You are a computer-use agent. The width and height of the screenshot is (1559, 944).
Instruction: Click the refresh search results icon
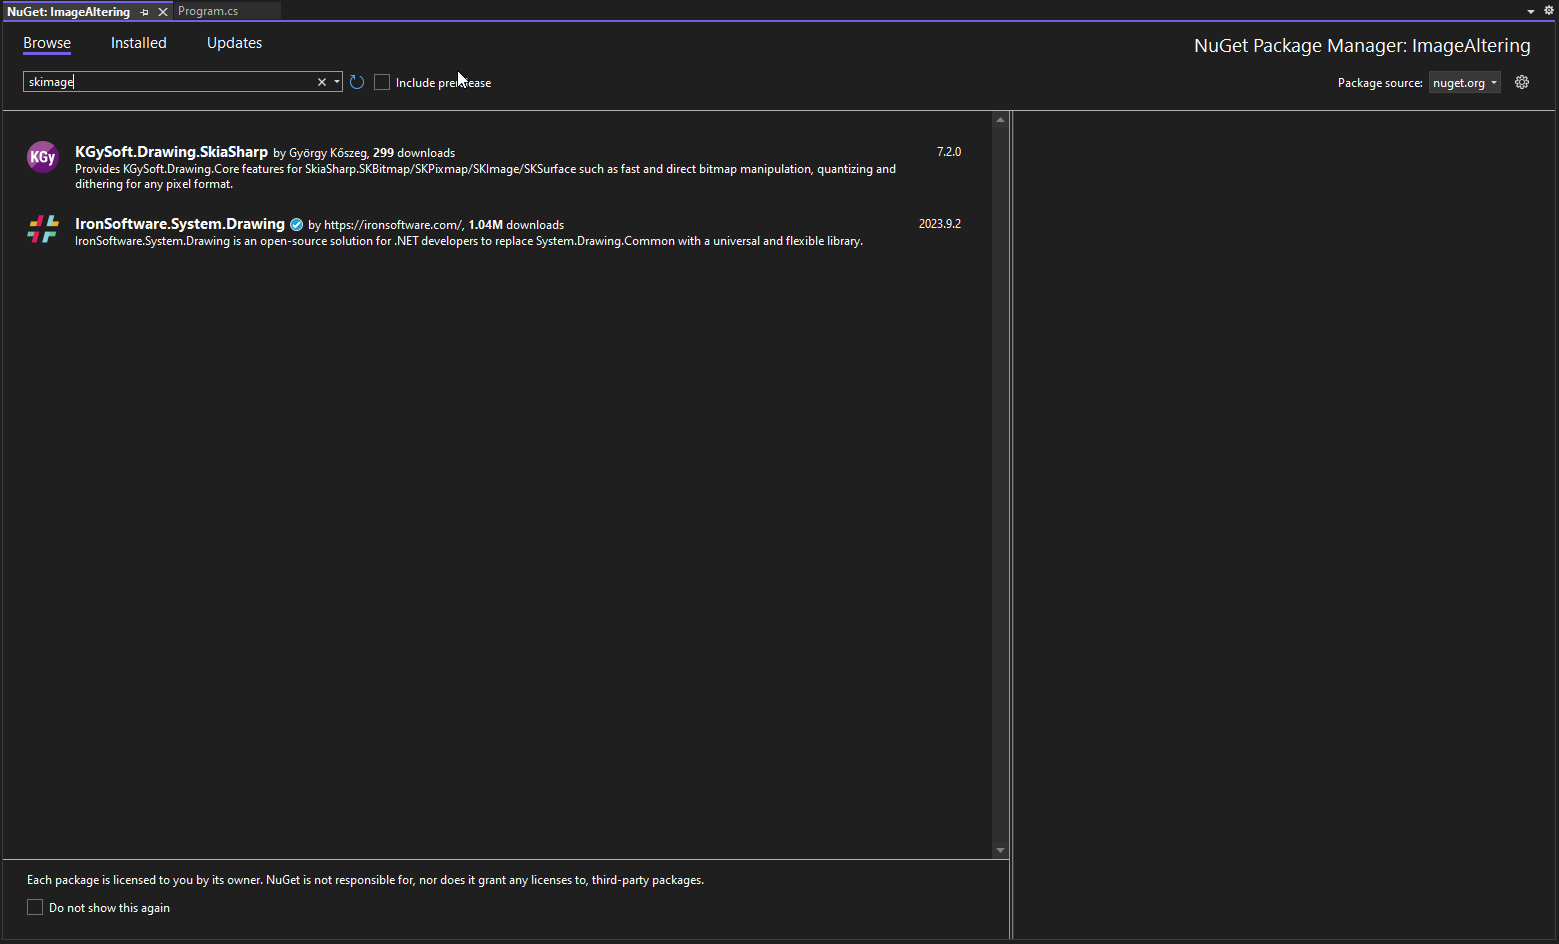pyautogui.click(x=357, y=82)
